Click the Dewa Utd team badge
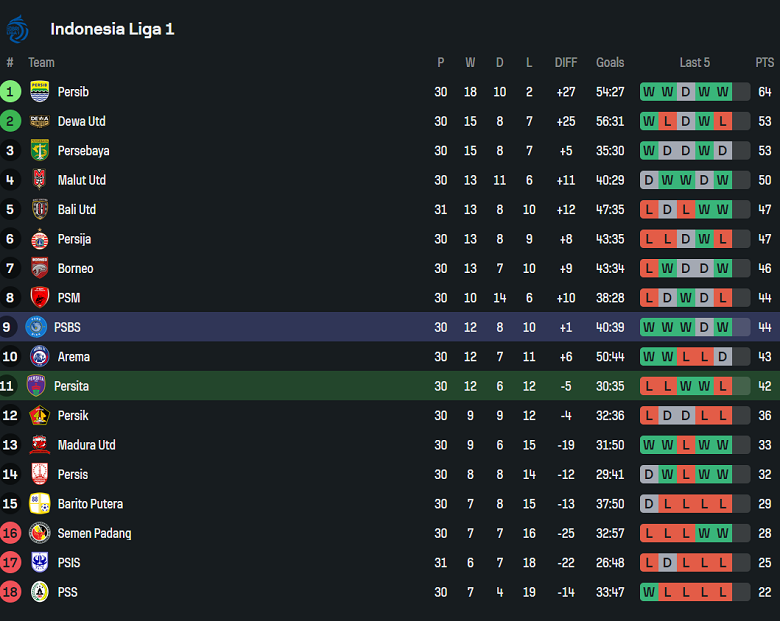Image resolution: width=780 pixels, height=621 pixels. [x=40, y=121]
